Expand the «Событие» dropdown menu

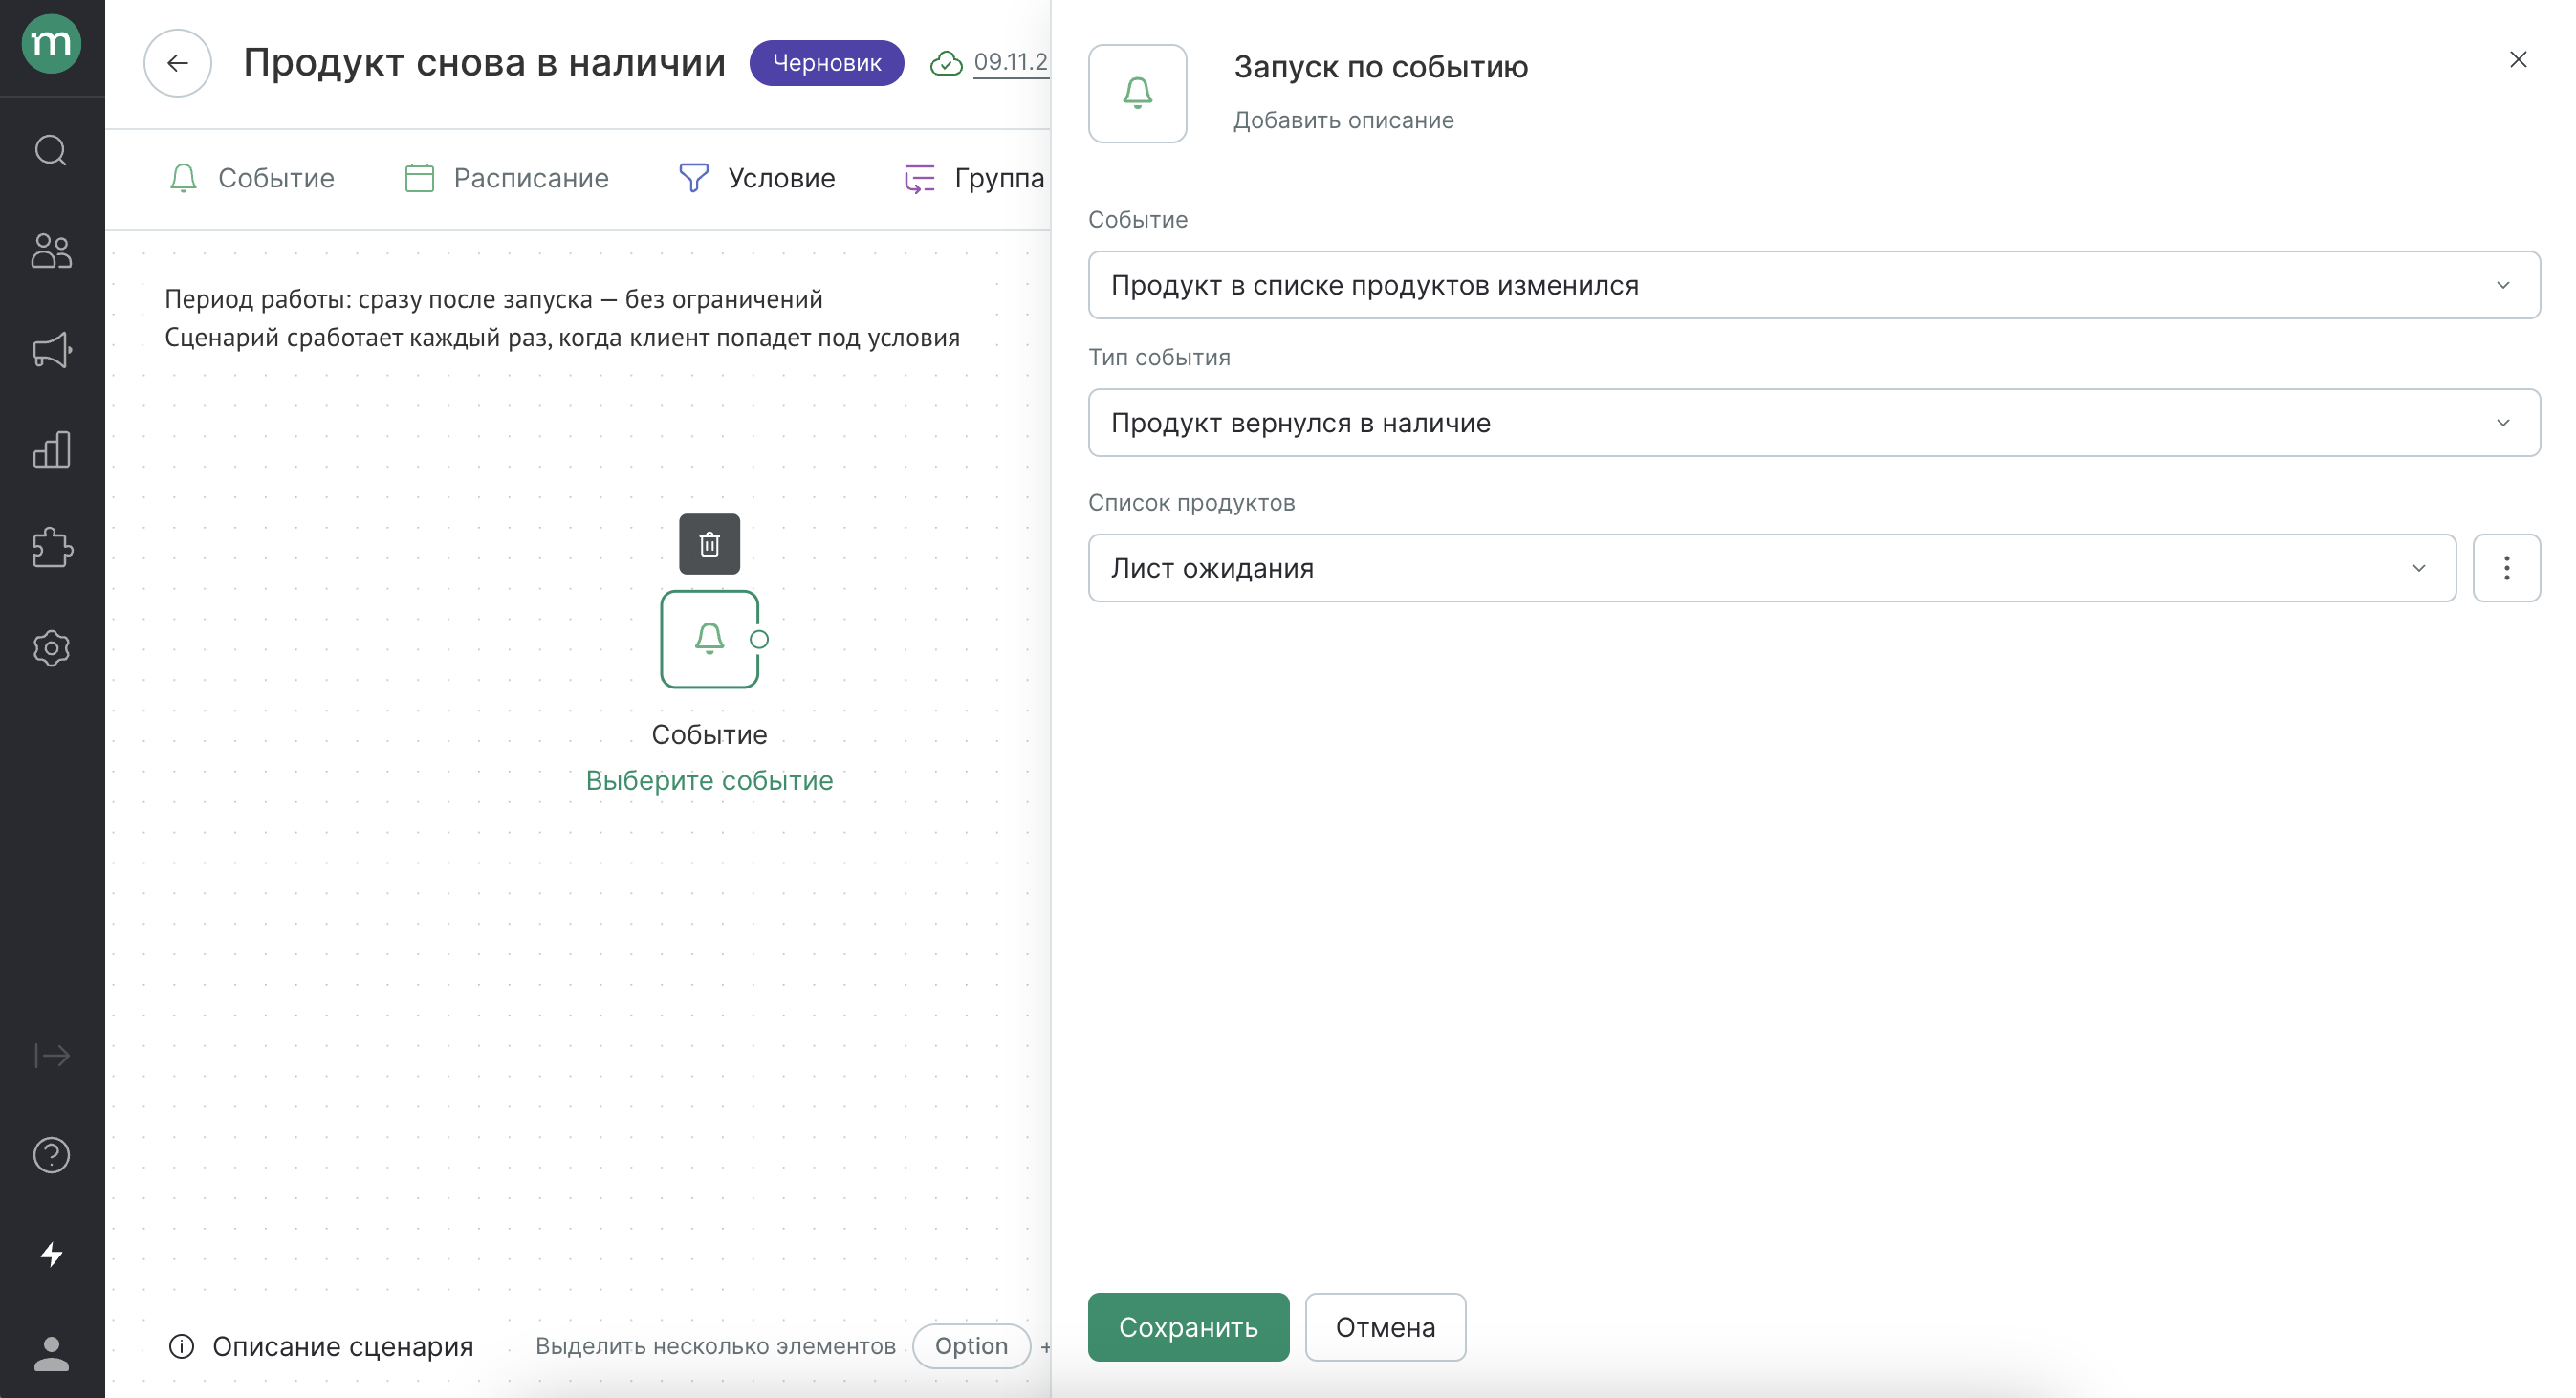coord(1816,284)
